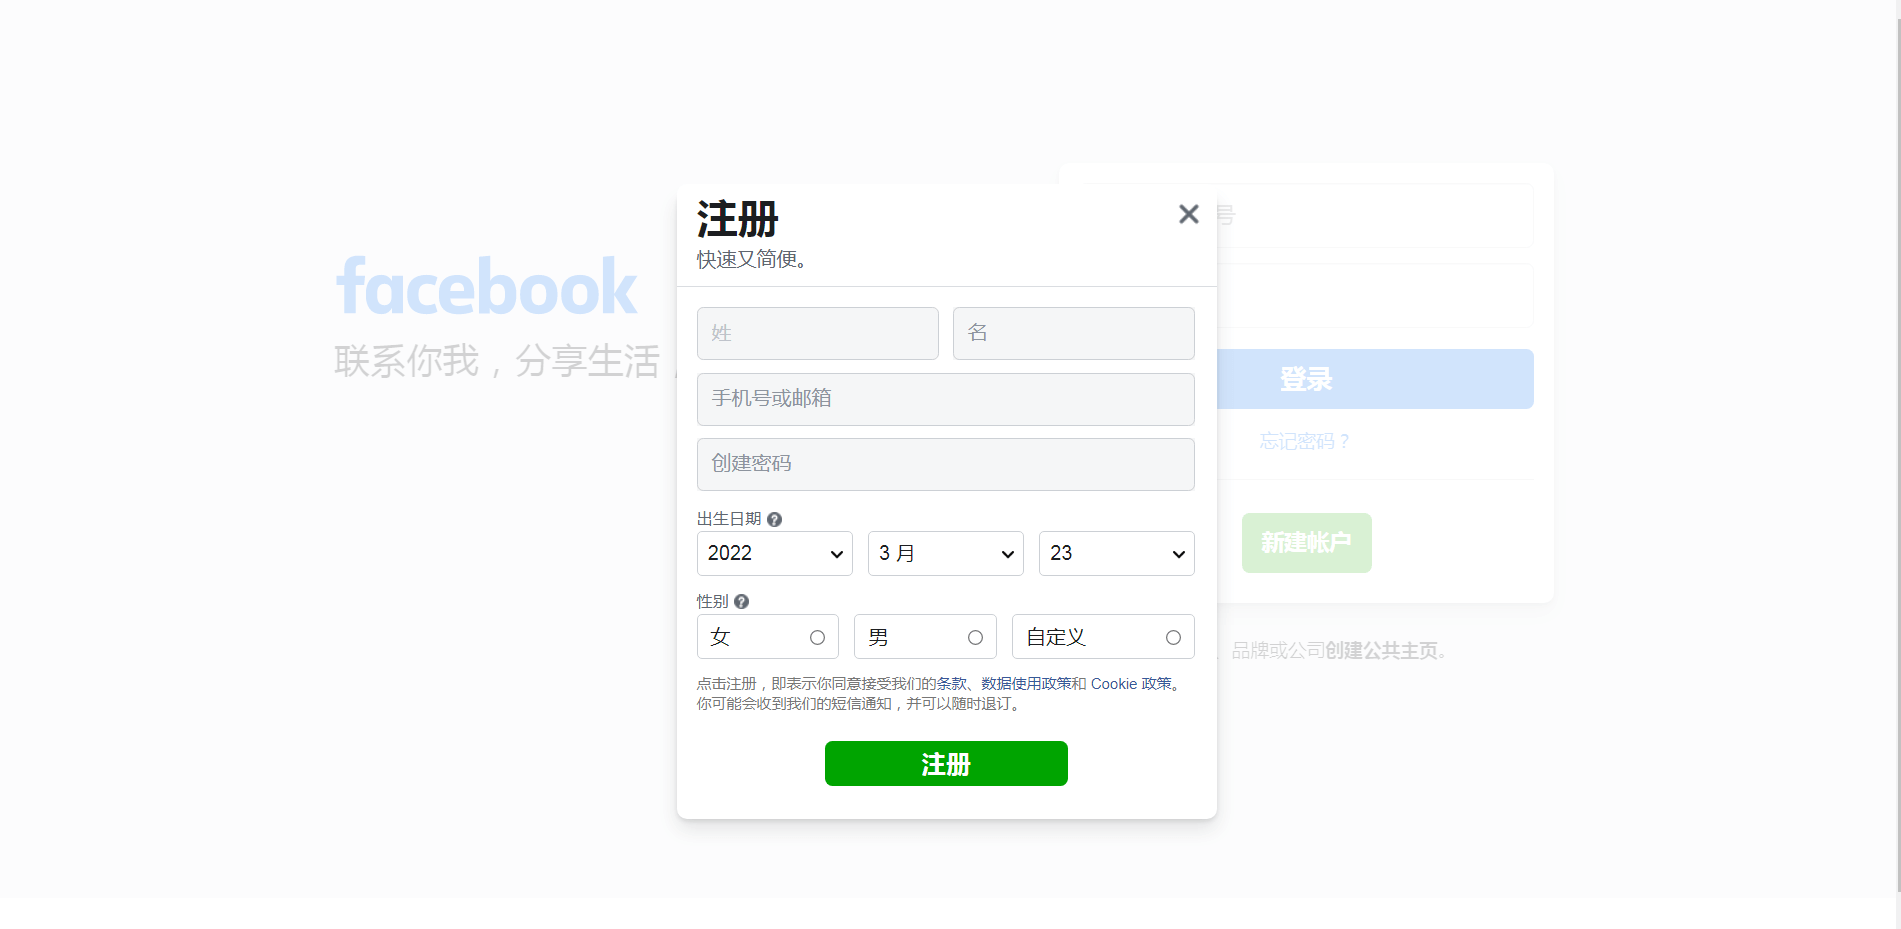Open the 条款 terms link
Screen dimensions: 1901x929
click(951, 684)
